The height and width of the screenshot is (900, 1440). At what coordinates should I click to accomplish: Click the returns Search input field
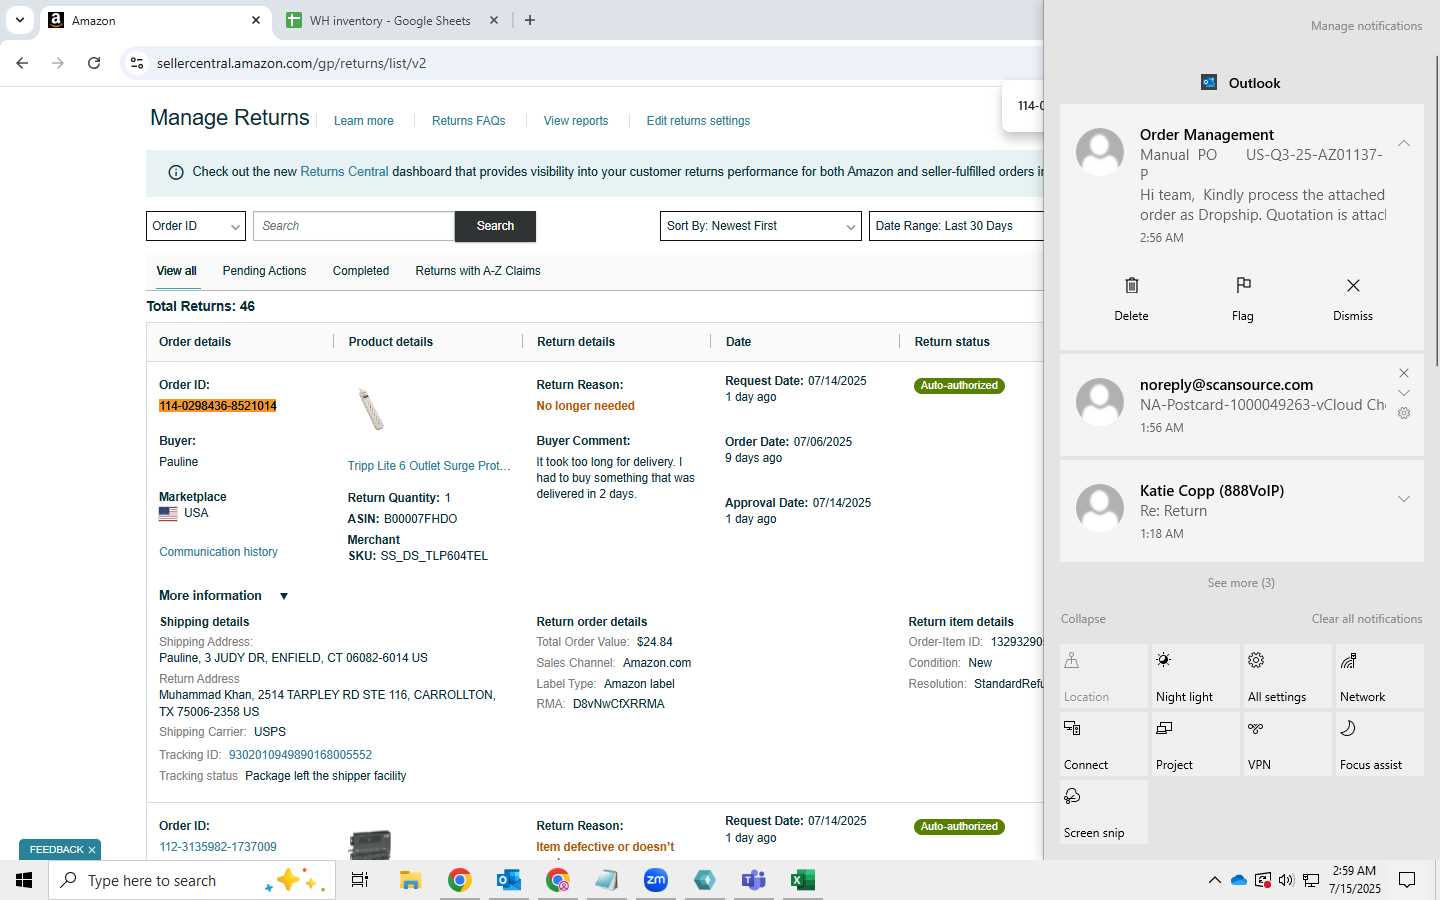point(354,226)
